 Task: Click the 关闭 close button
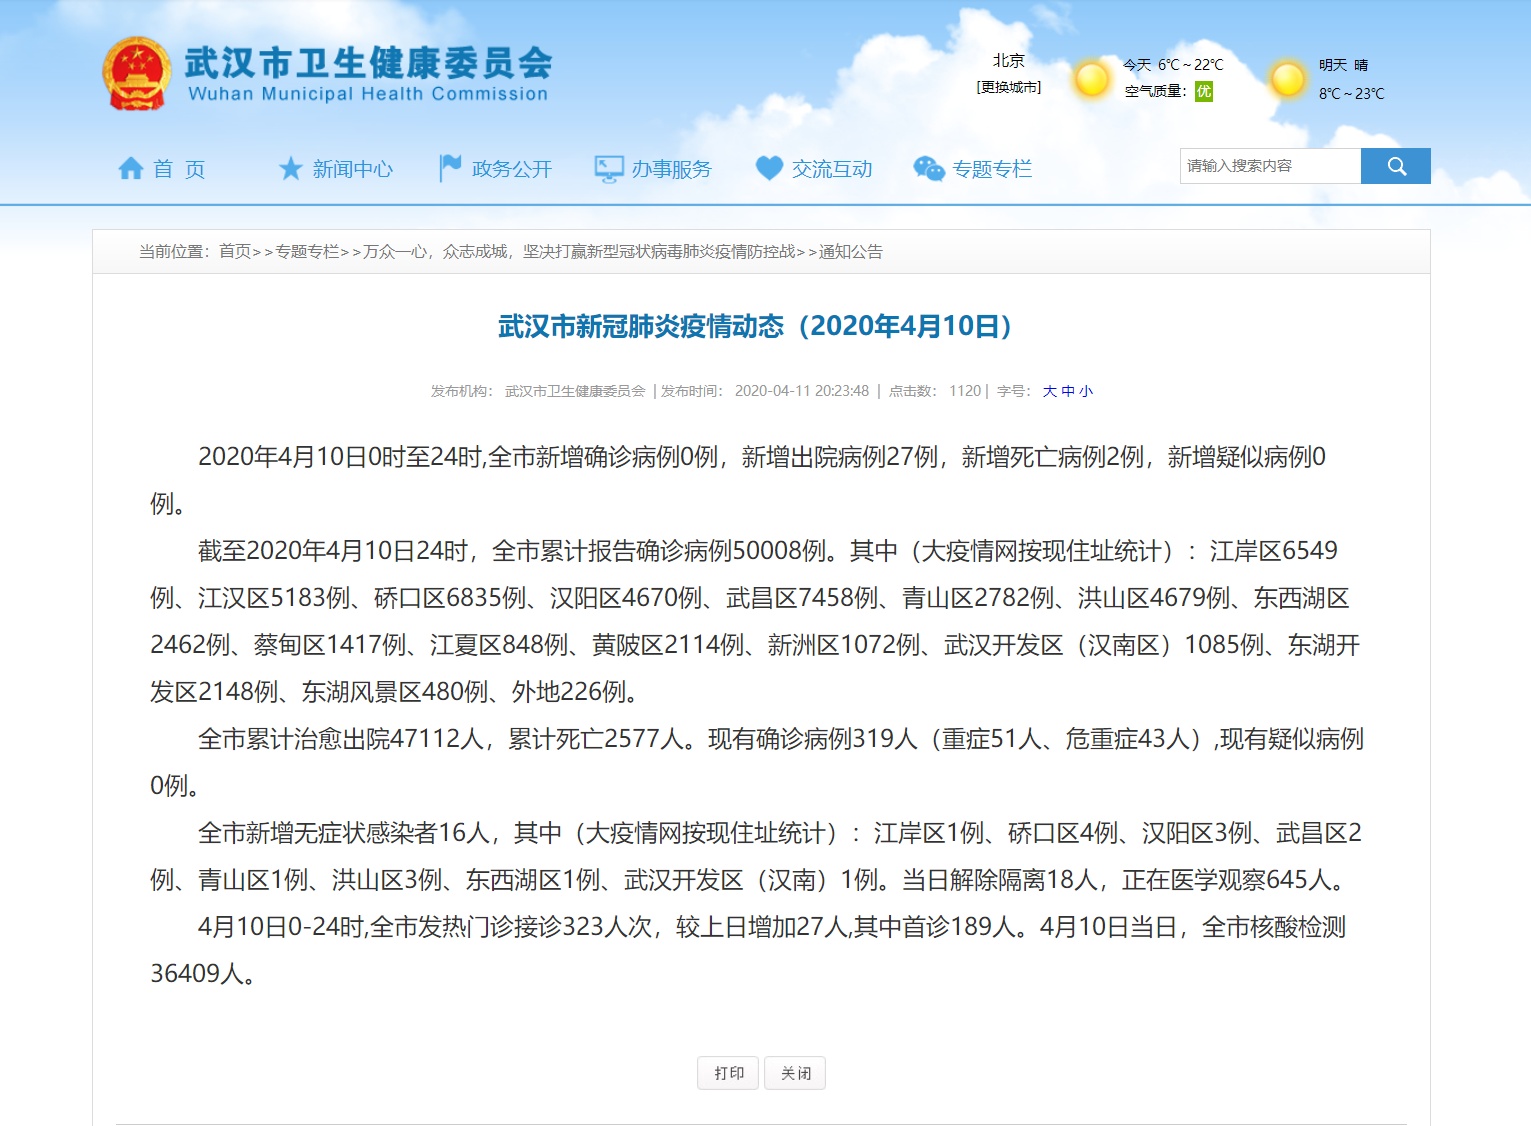[x=795, y=1073]
